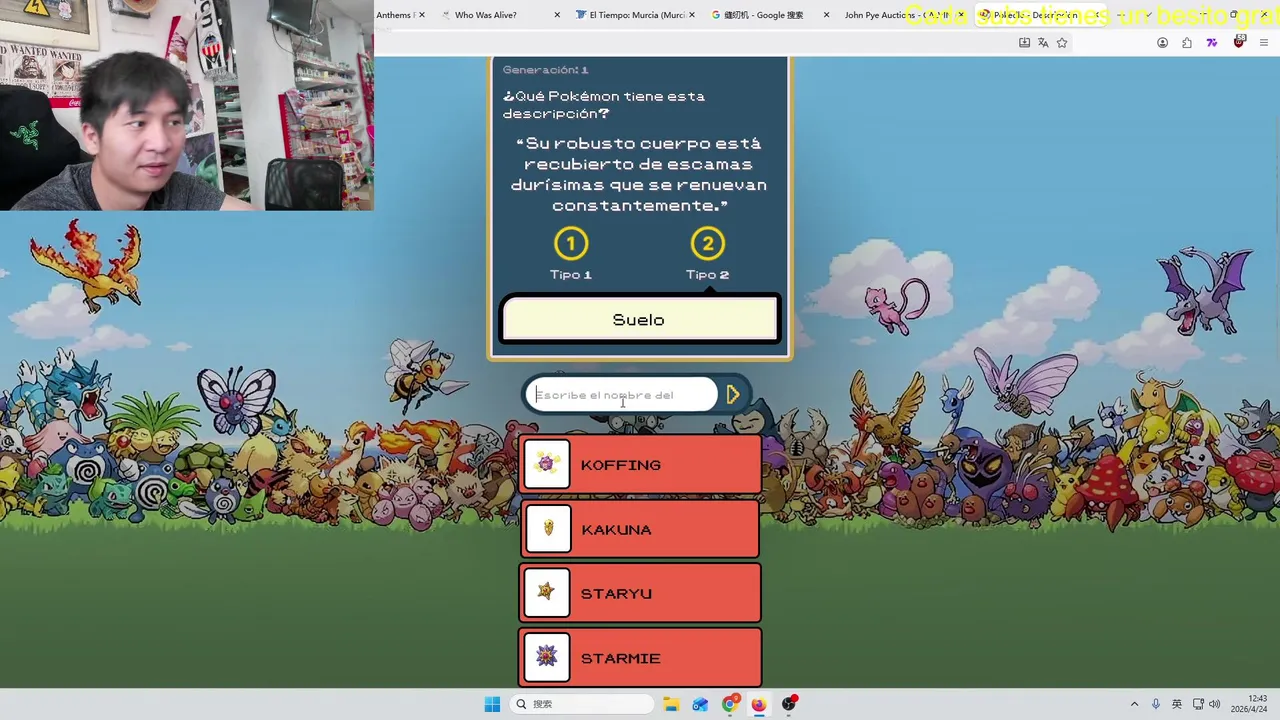Open the browser hamburger menu
This screenshot has width=1280, height=720.
pyautogui.click(x=1264, y=43)
